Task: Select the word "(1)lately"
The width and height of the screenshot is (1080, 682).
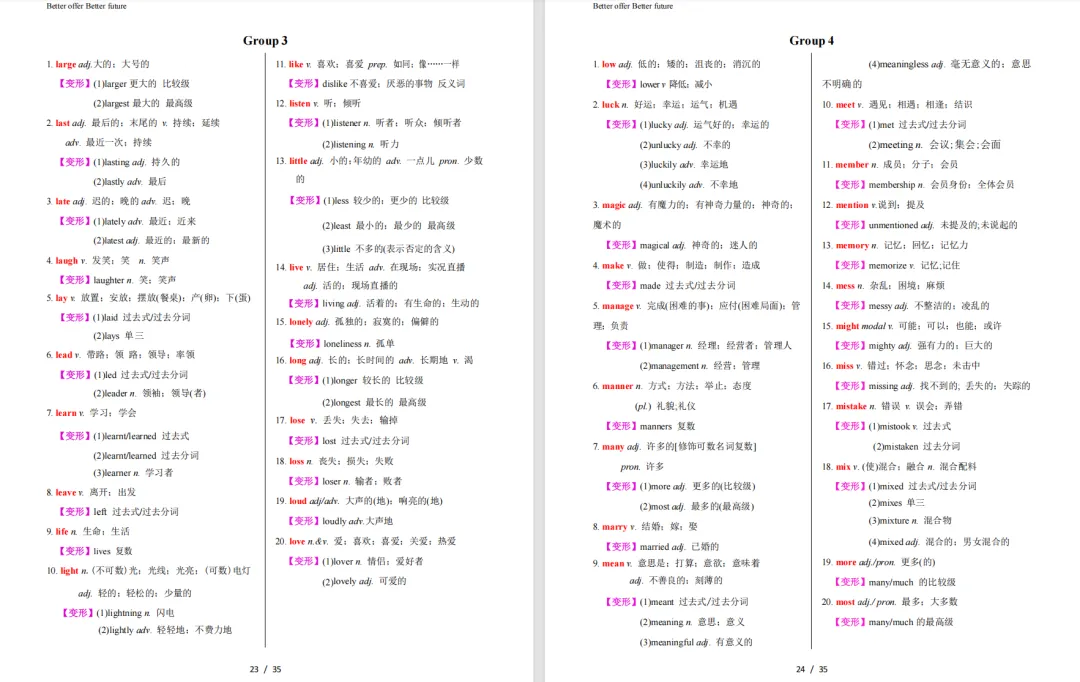Action: click(110, 221)
